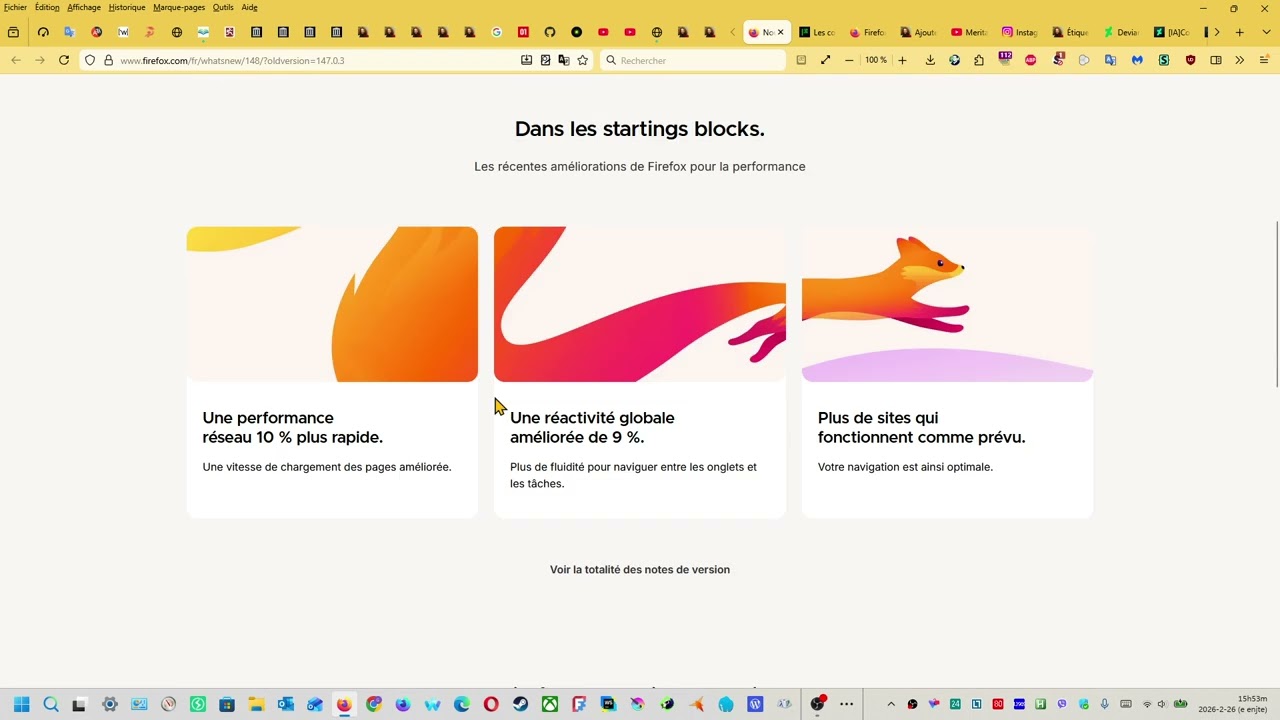This screenshot has width=1280, height=720.
Task: Open the Downloads arrow icon in toolbar
Action: click(x=930, y=60)
